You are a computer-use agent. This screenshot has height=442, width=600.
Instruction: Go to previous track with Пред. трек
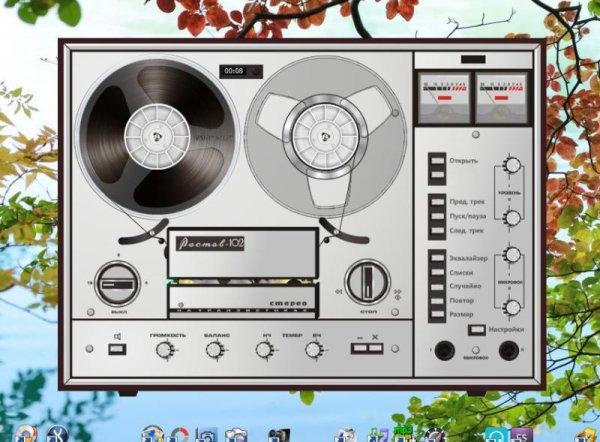pos(437,202)
